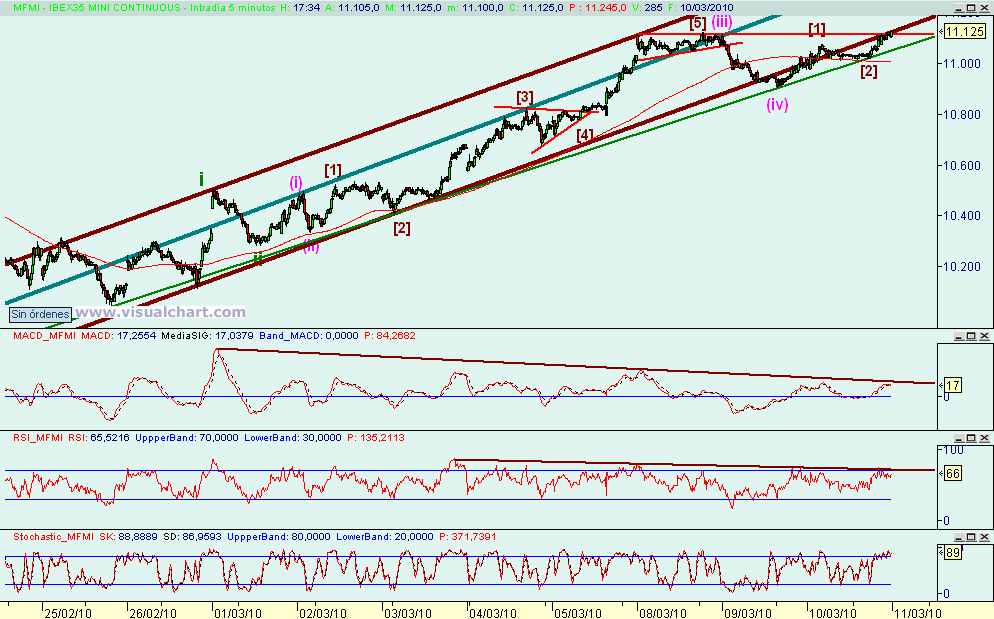This screenshot has width=994, height=619.
Task: Click the 09/03/10 date axis label
Action: pos(748,613)
